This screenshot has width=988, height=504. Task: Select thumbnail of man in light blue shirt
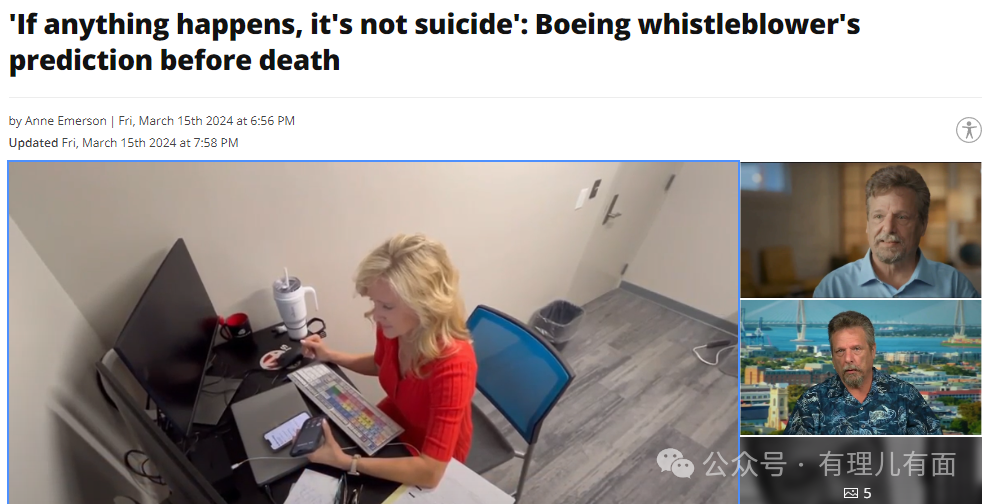pos(861,229)
